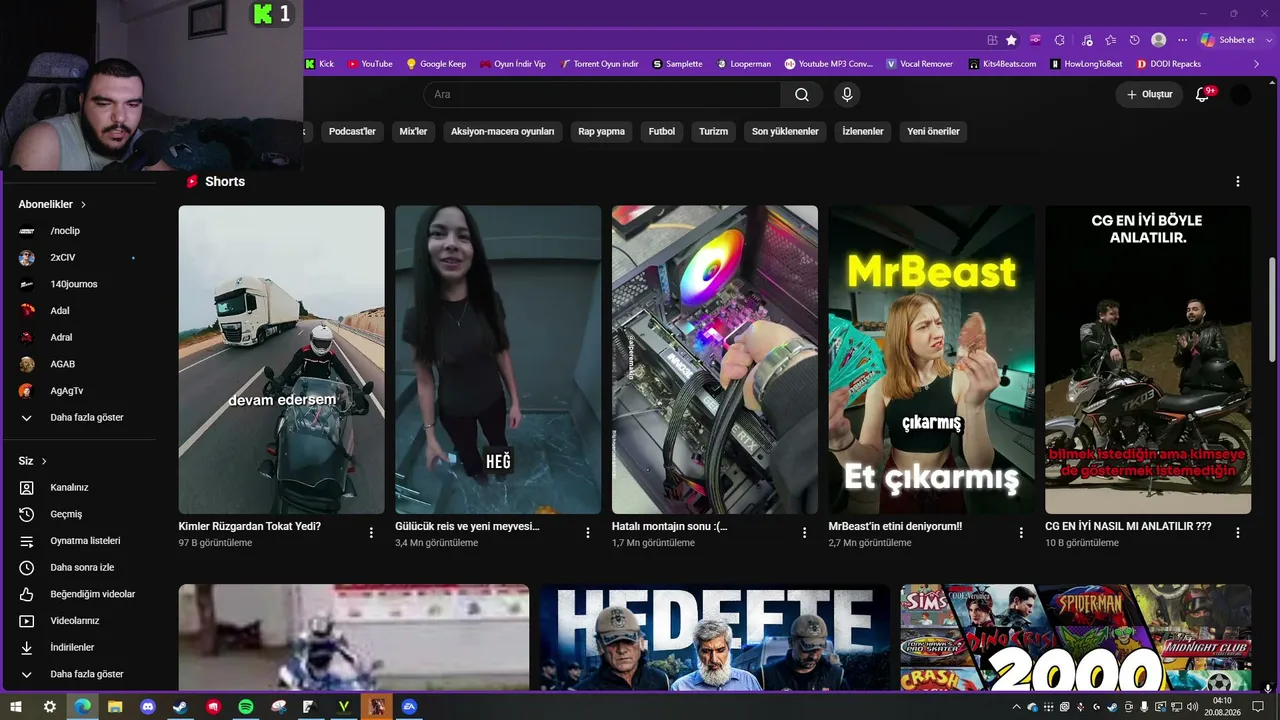The image size is (1280, 720).
Task: Open options for CG EN İYİ NASIL short
Action: click(1238, 533)
